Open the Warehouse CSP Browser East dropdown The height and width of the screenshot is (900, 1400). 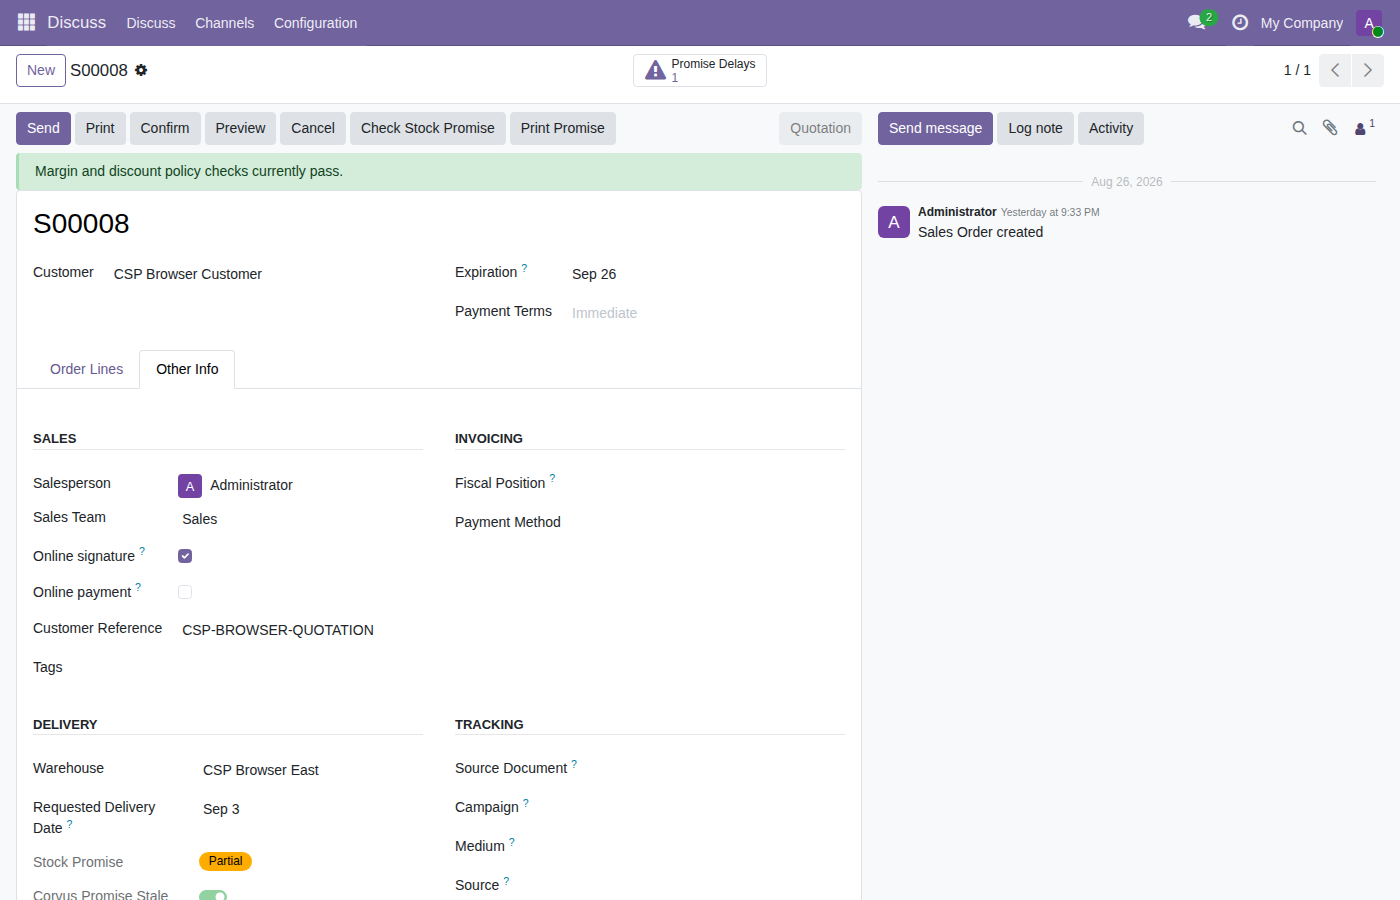point(311,770)
